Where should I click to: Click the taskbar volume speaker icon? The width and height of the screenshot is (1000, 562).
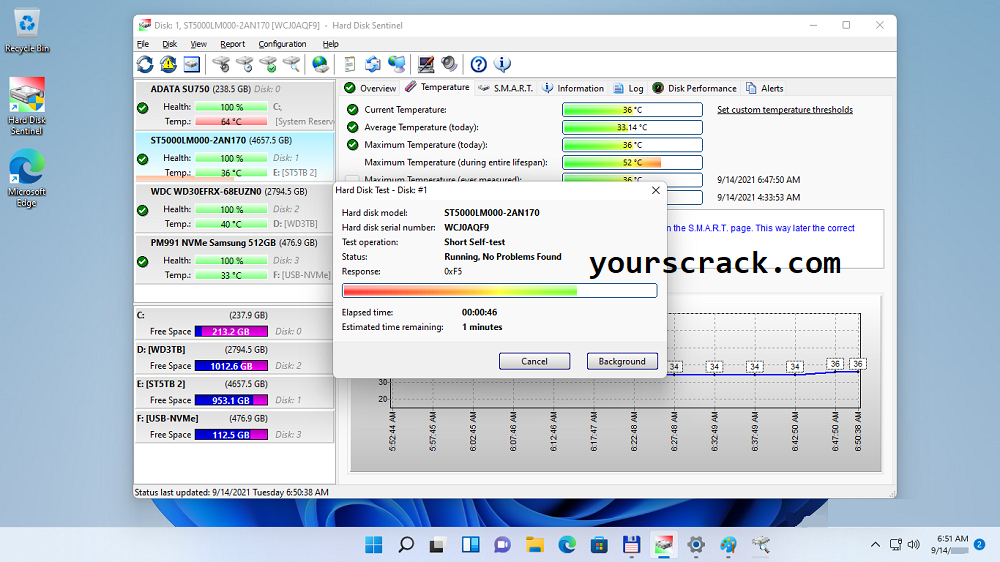tap(914, 544)
